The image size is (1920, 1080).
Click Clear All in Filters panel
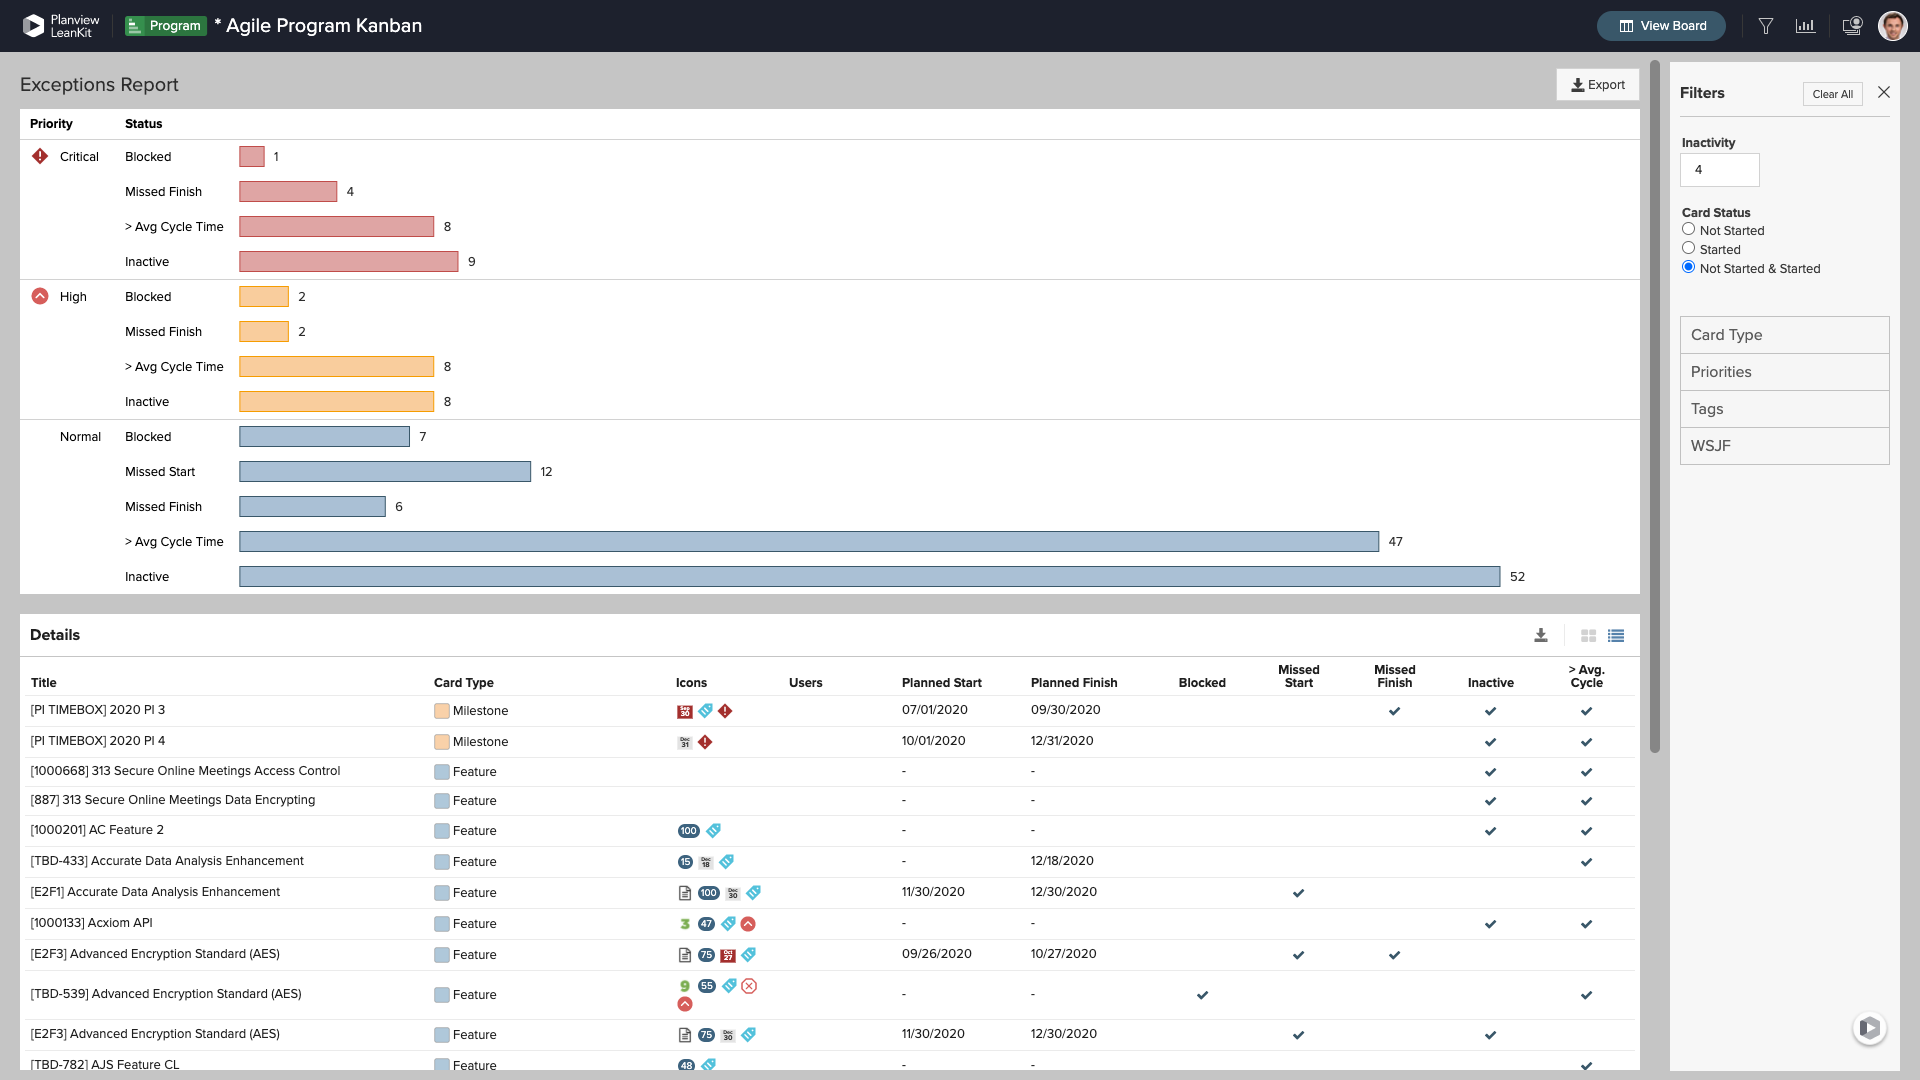click(1833, 94)
